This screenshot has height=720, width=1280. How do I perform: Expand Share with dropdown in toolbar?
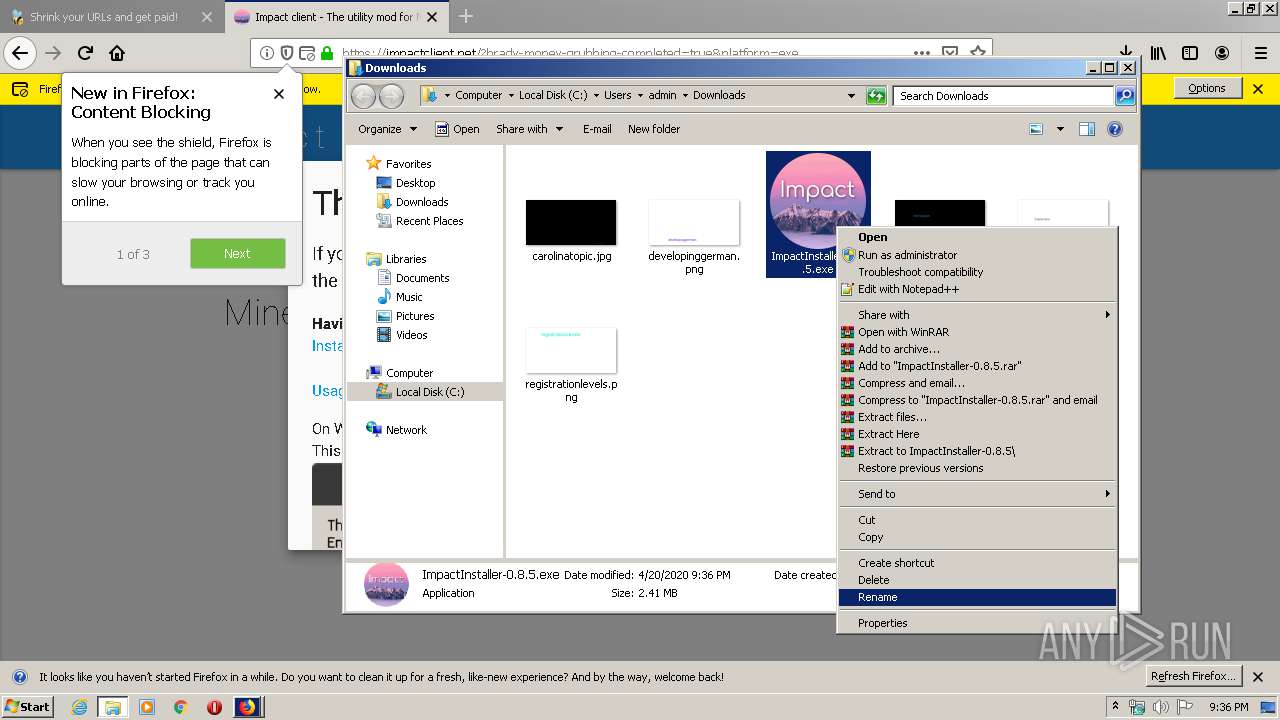click(529, 129)
